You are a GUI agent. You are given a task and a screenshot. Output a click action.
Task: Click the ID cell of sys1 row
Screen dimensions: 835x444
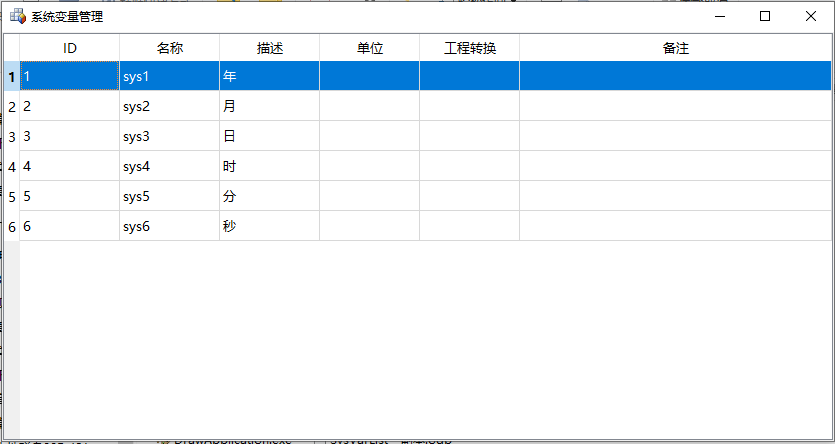70,76
